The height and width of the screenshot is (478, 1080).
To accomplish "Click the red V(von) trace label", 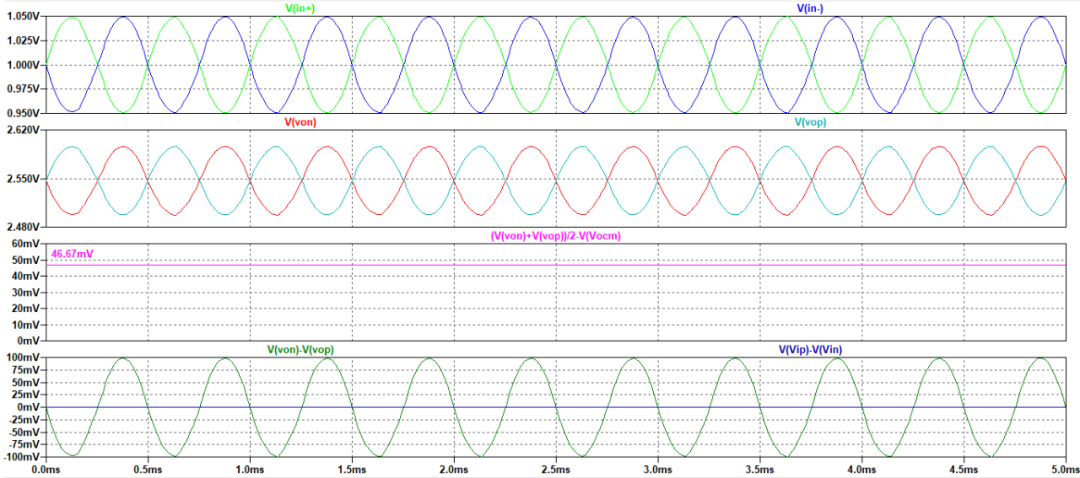I will (302, 122).
